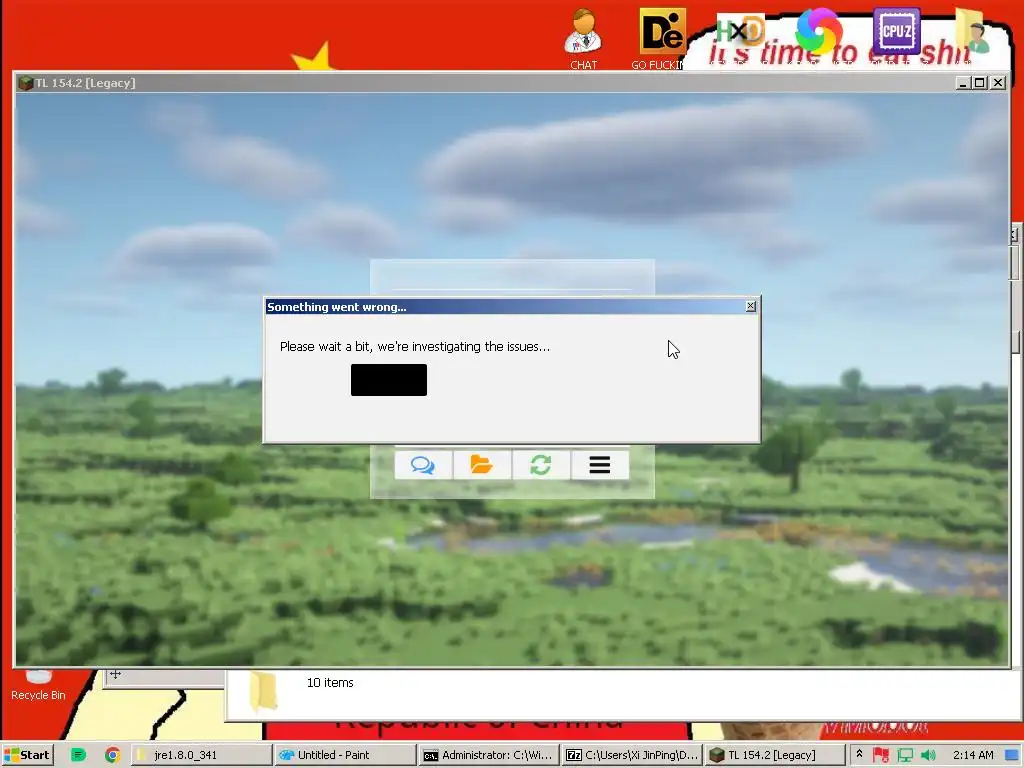This screenshot has height=768, width=1024.
Task: Close the "Something went wrong..." dialog
Action: [751, 306]
